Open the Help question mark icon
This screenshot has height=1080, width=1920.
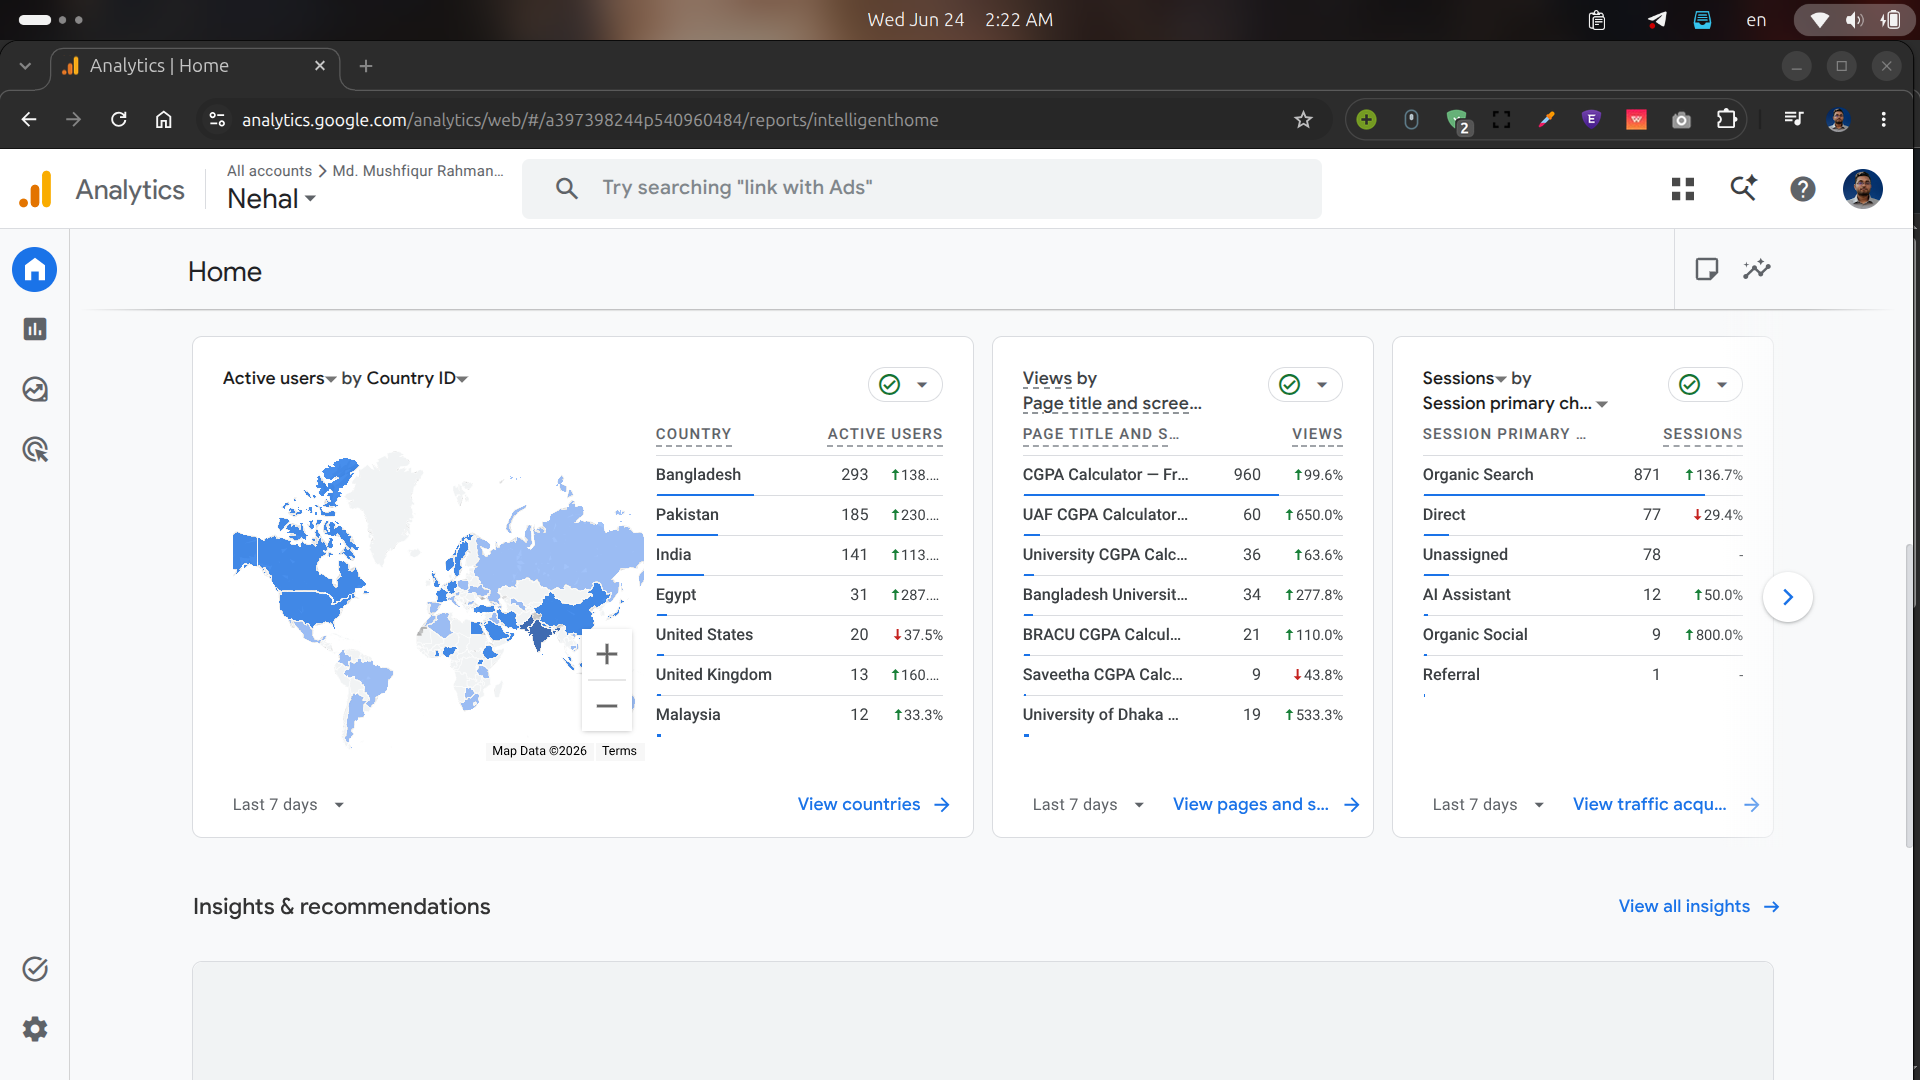(1803, 189)
